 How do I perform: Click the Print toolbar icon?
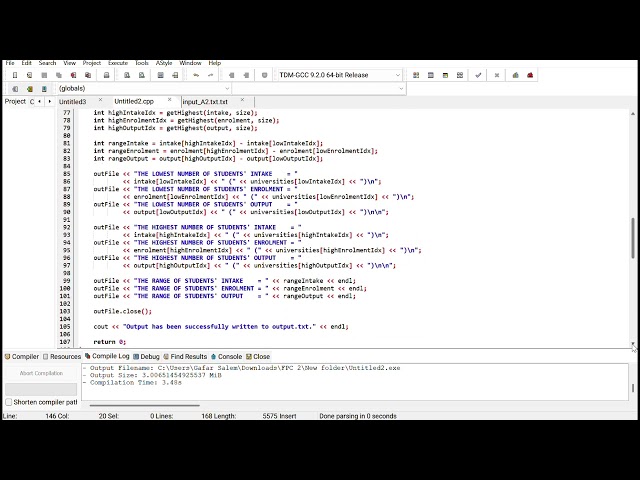click(x=107, y=75)
